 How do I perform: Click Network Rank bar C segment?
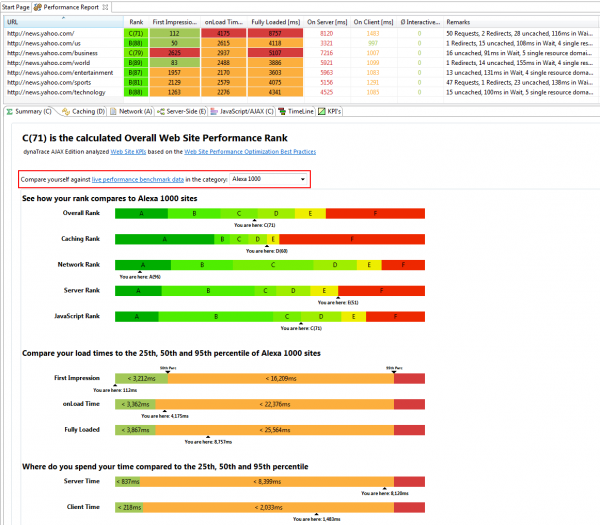[x=273, y=265]
